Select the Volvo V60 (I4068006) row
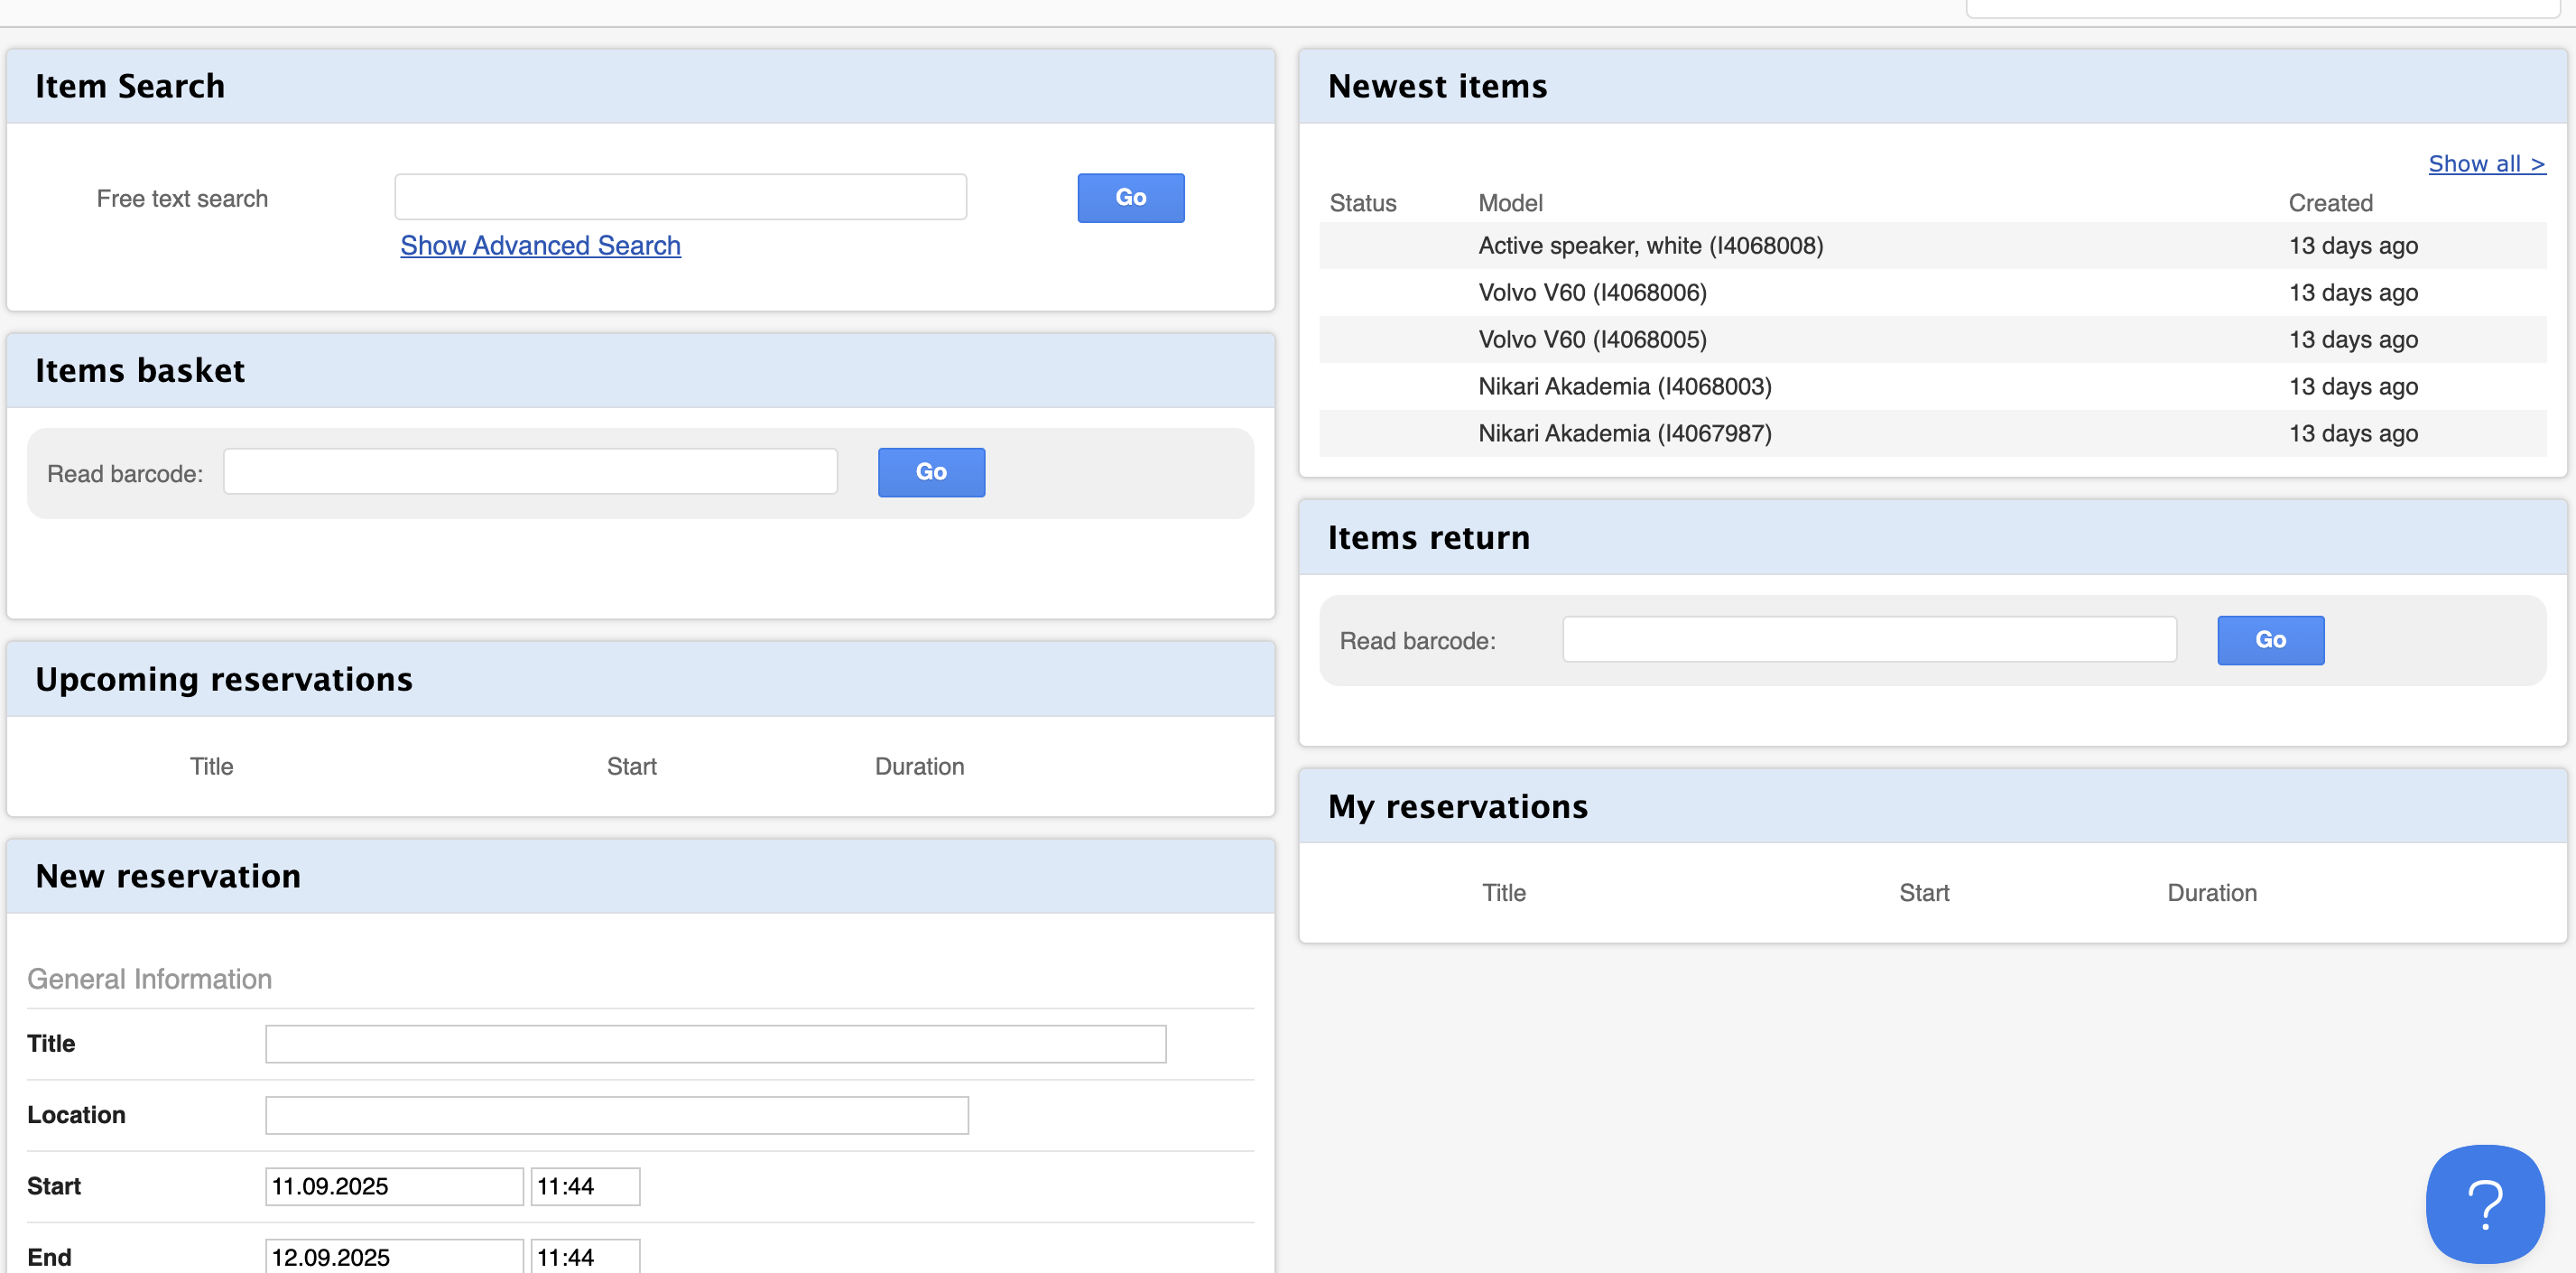The image size is (2576, 1273). [x=1932, y=293]
